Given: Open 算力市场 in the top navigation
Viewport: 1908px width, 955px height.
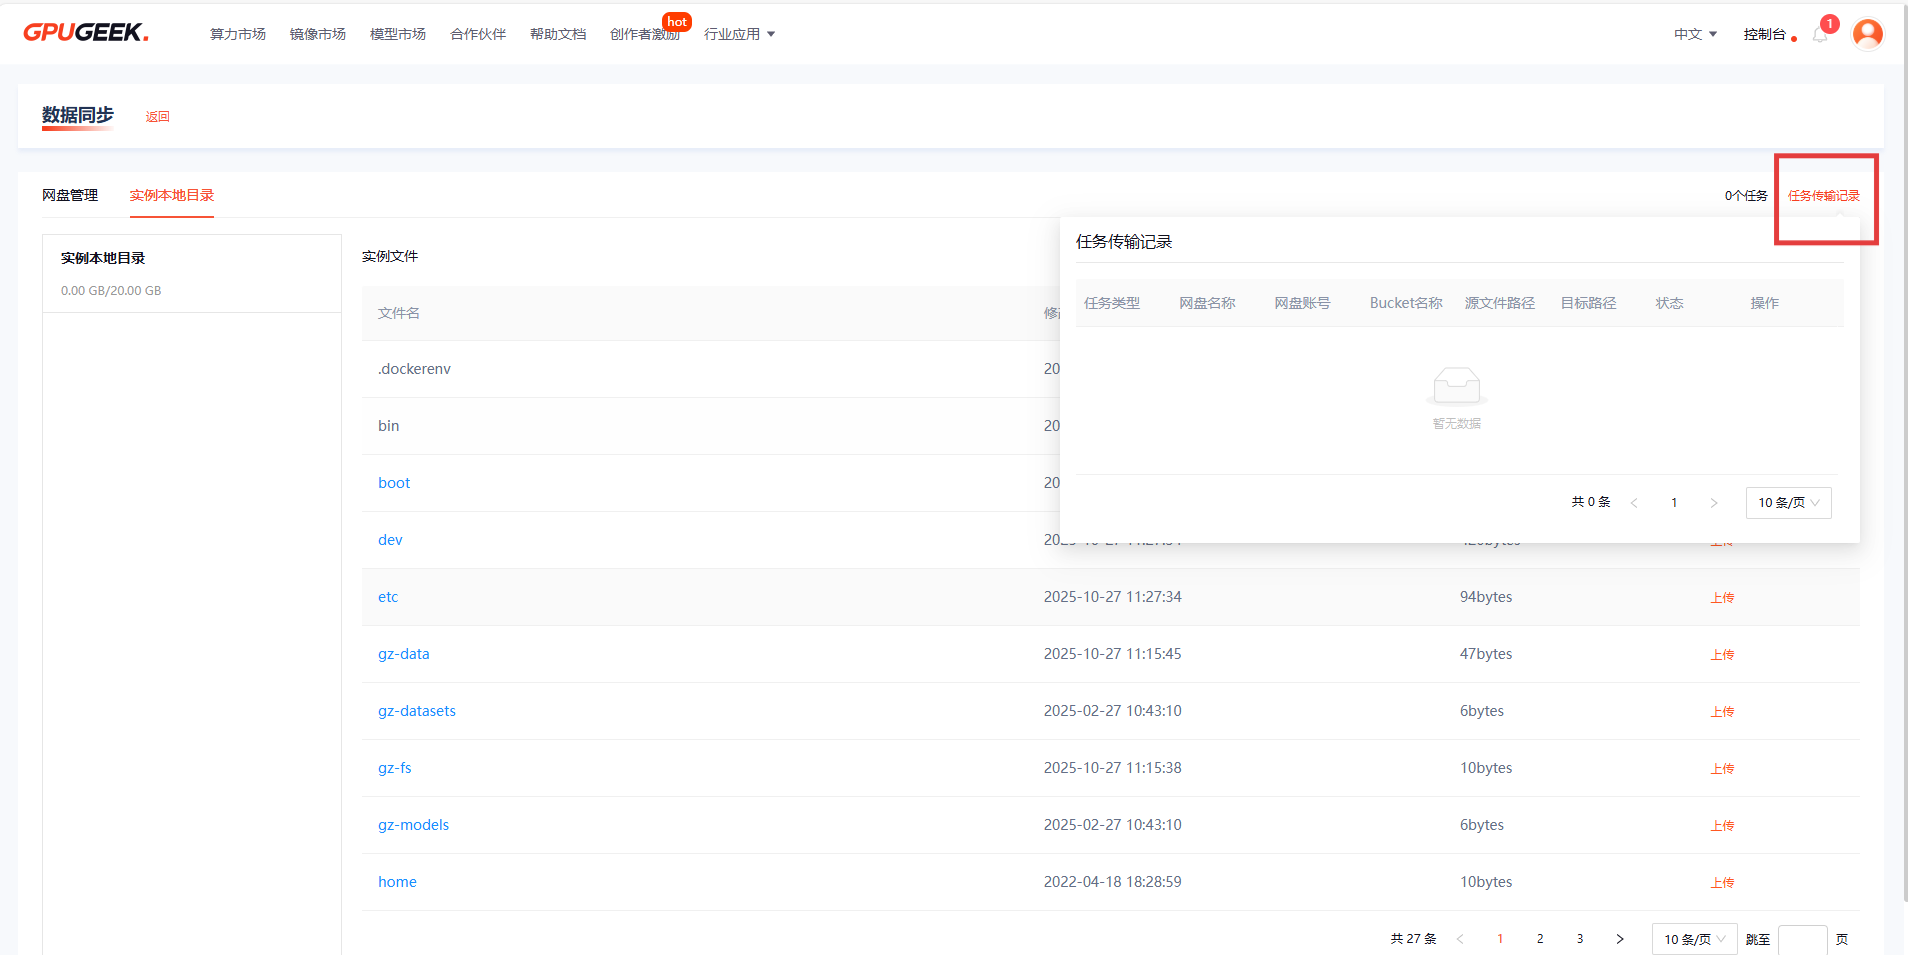Looking at the screenshot, I should [x=238, y=34].
